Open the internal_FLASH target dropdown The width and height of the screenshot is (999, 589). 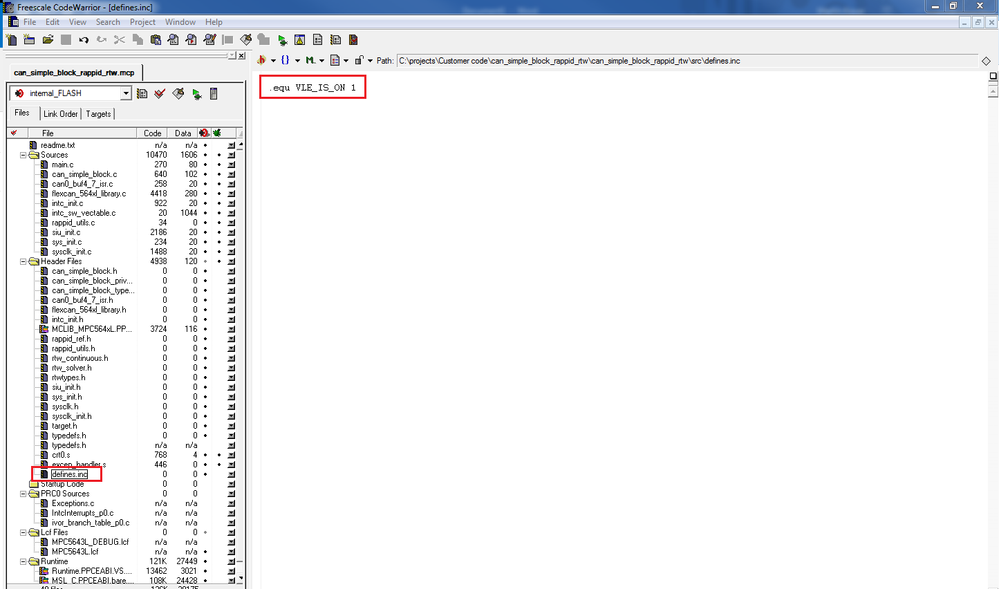point(126,93)
